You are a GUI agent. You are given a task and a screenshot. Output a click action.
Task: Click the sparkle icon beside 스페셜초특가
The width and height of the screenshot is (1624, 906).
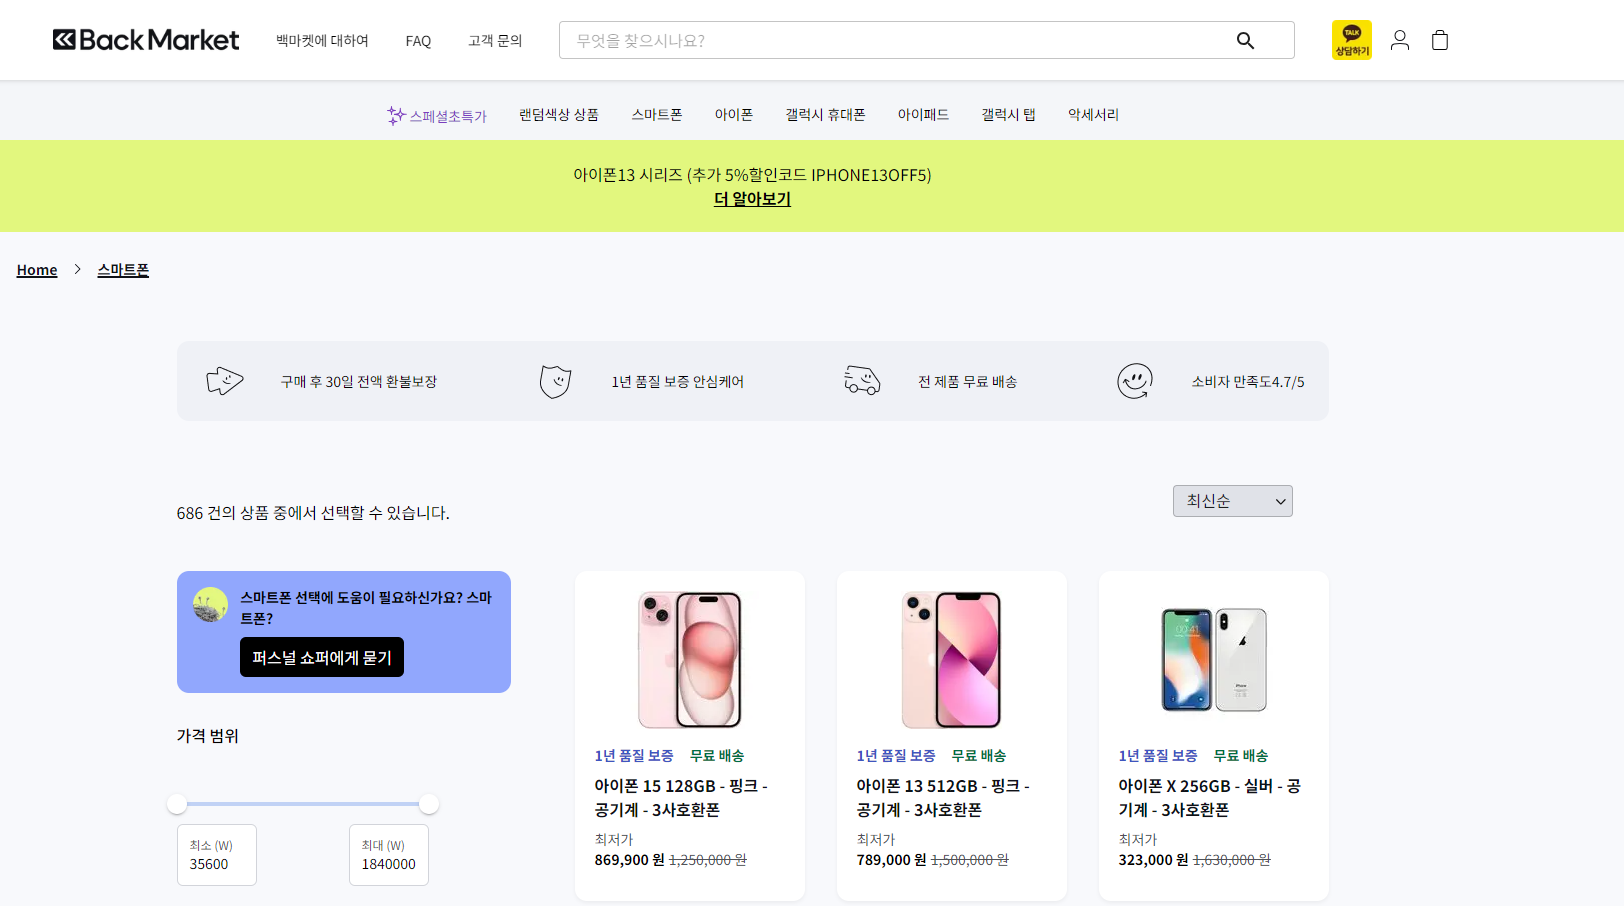point(395,114)
